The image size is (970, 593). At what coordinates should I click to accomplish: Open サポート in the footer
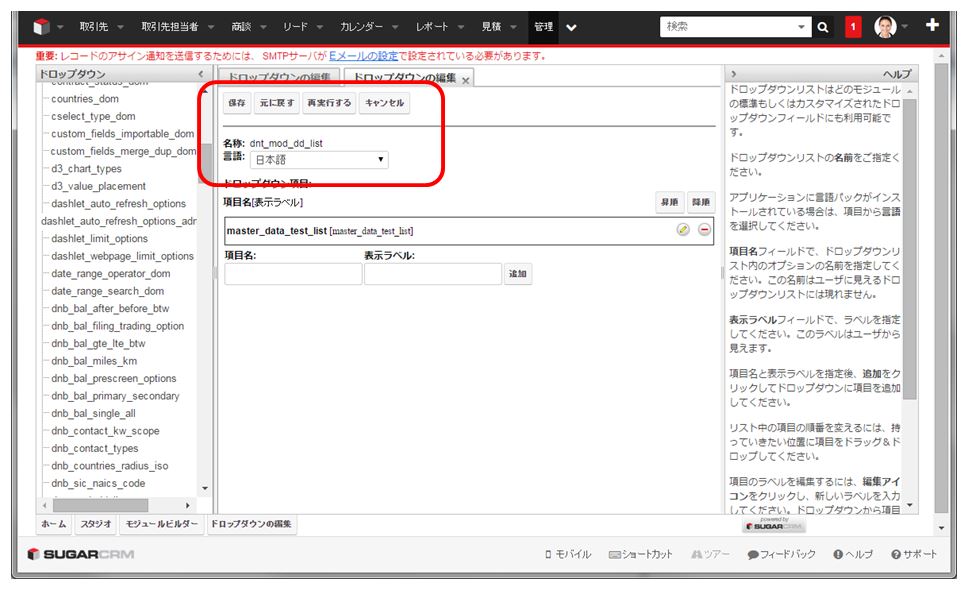[914, 555]
